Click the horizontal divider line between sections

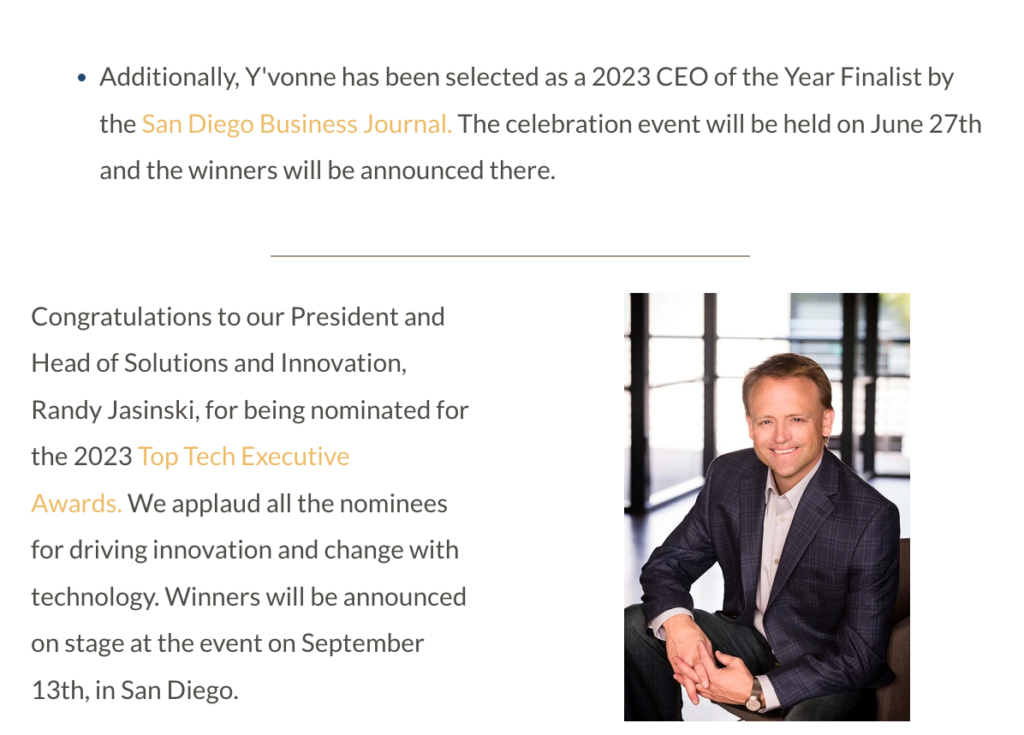pyautogui.click(x=510, y=255)
